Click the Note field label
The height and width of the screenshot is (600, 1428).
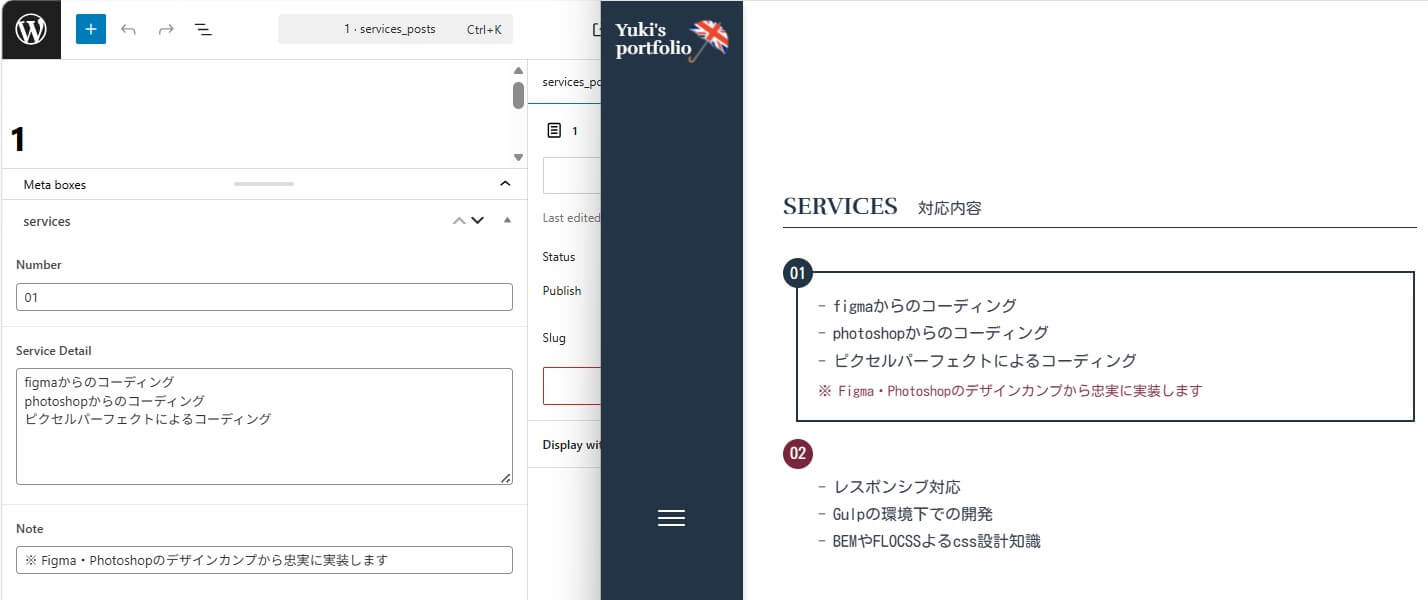[x=30, y=529]
